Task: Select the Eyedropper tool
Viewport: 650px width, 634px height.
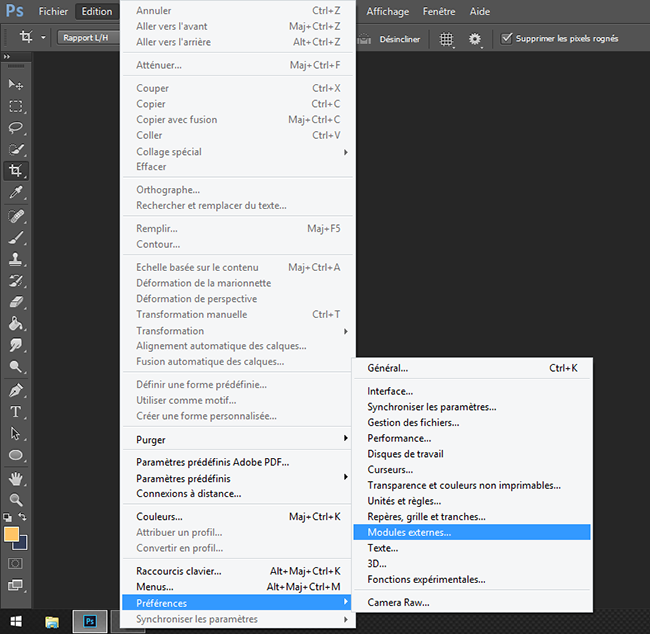Action: [x=16, y=193]
